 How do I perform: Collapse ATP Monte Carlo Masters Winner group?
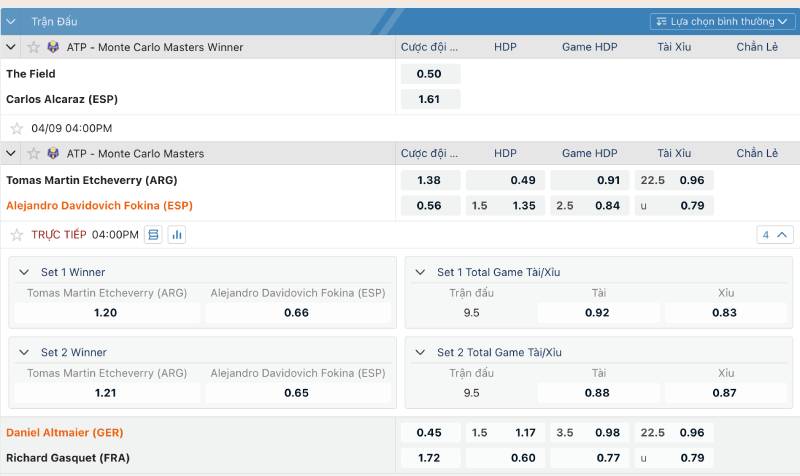pos(11,47)
